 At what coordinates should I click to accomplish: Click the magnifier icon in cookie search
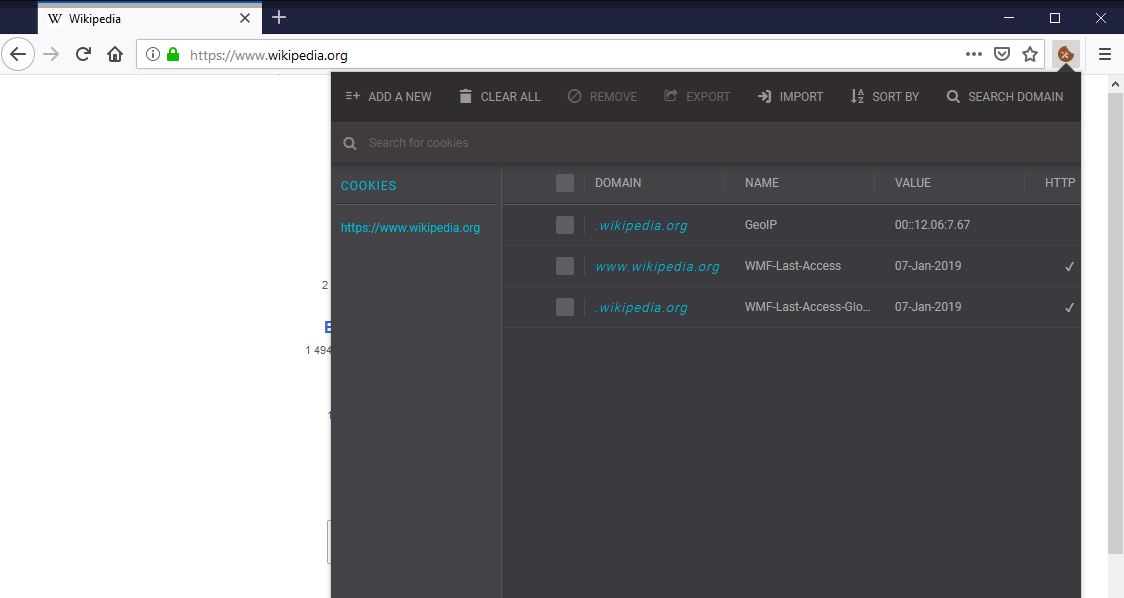point(350,143)
